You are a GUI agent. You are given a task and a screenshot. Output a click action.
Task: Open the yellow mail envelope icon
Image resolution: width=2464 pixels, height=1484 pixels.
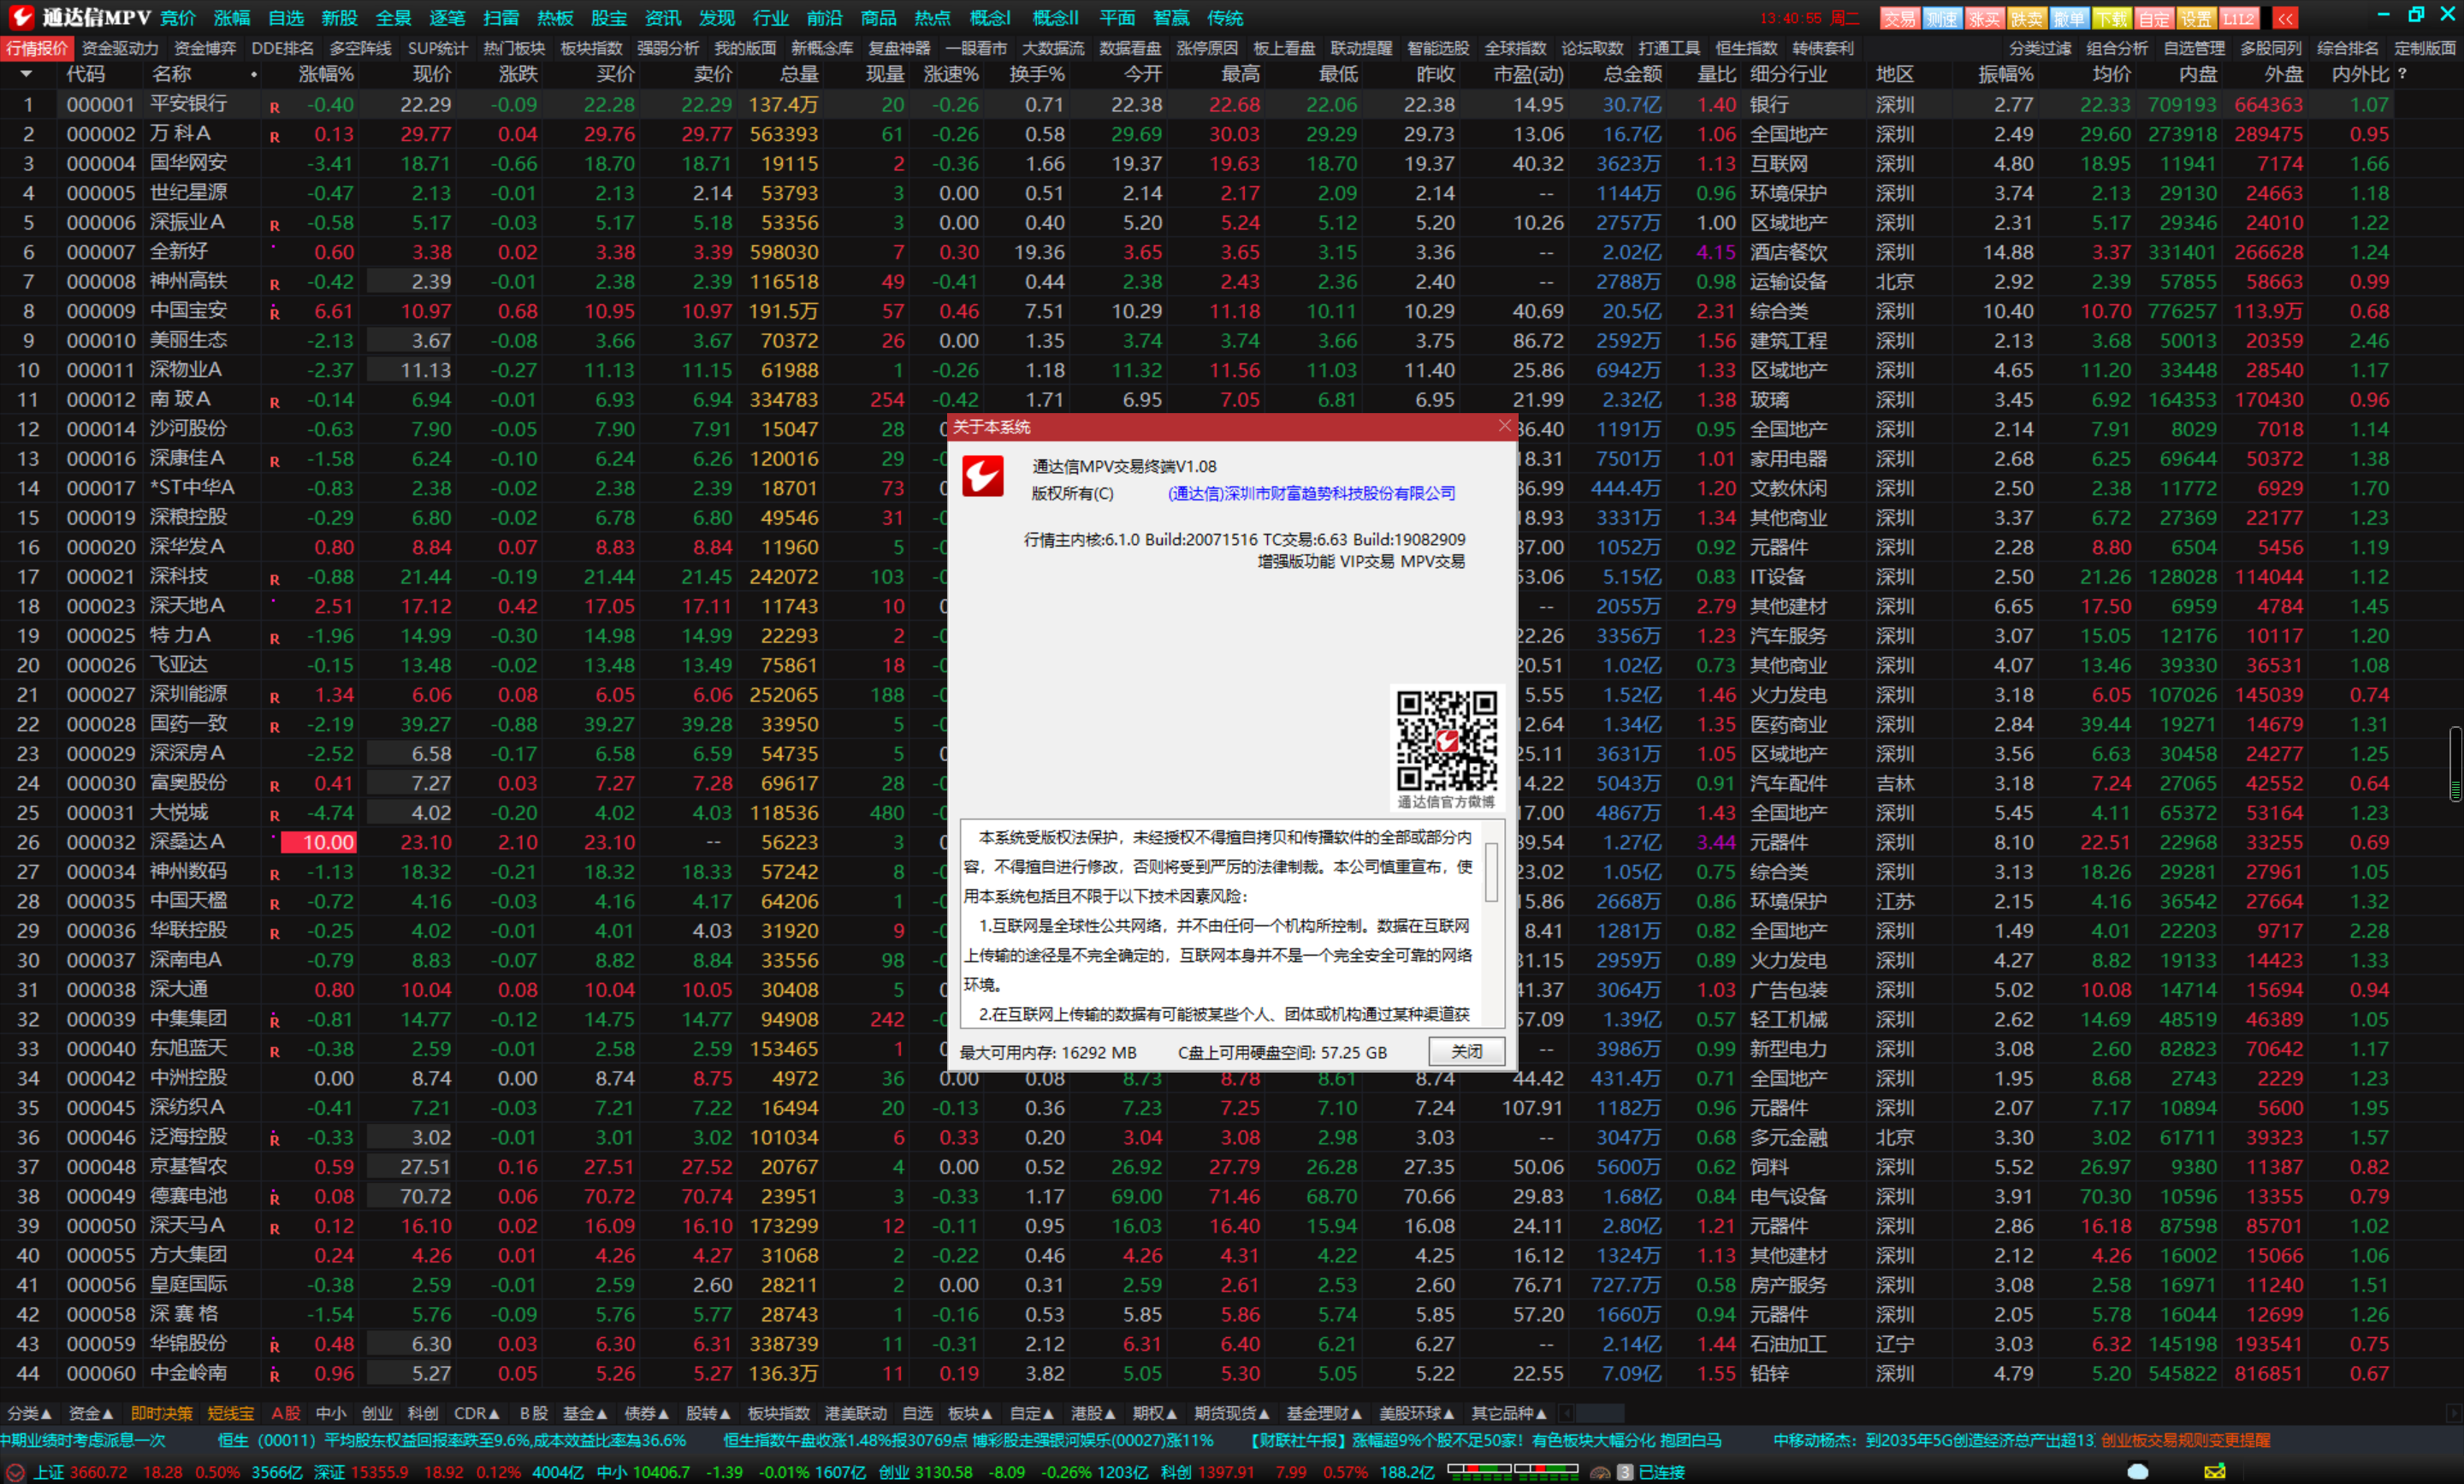coord(2215,1471)
